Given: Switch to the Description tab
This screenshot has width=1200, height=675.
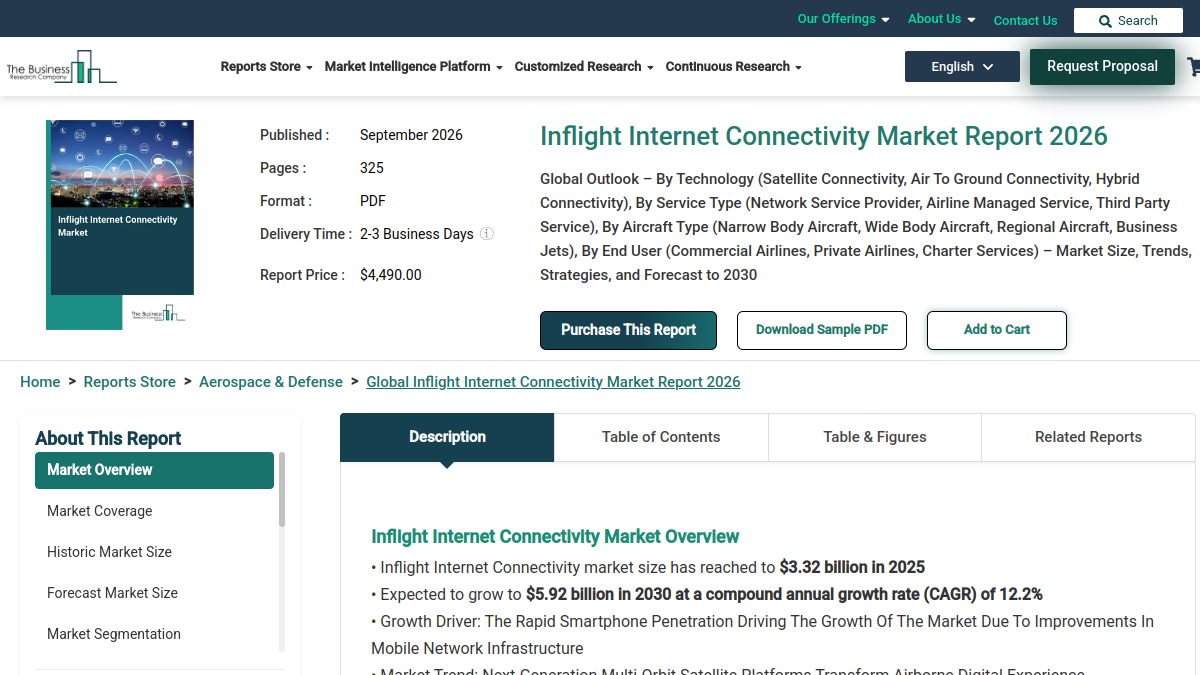Looking at the screenshot, I should pos(447,437).
